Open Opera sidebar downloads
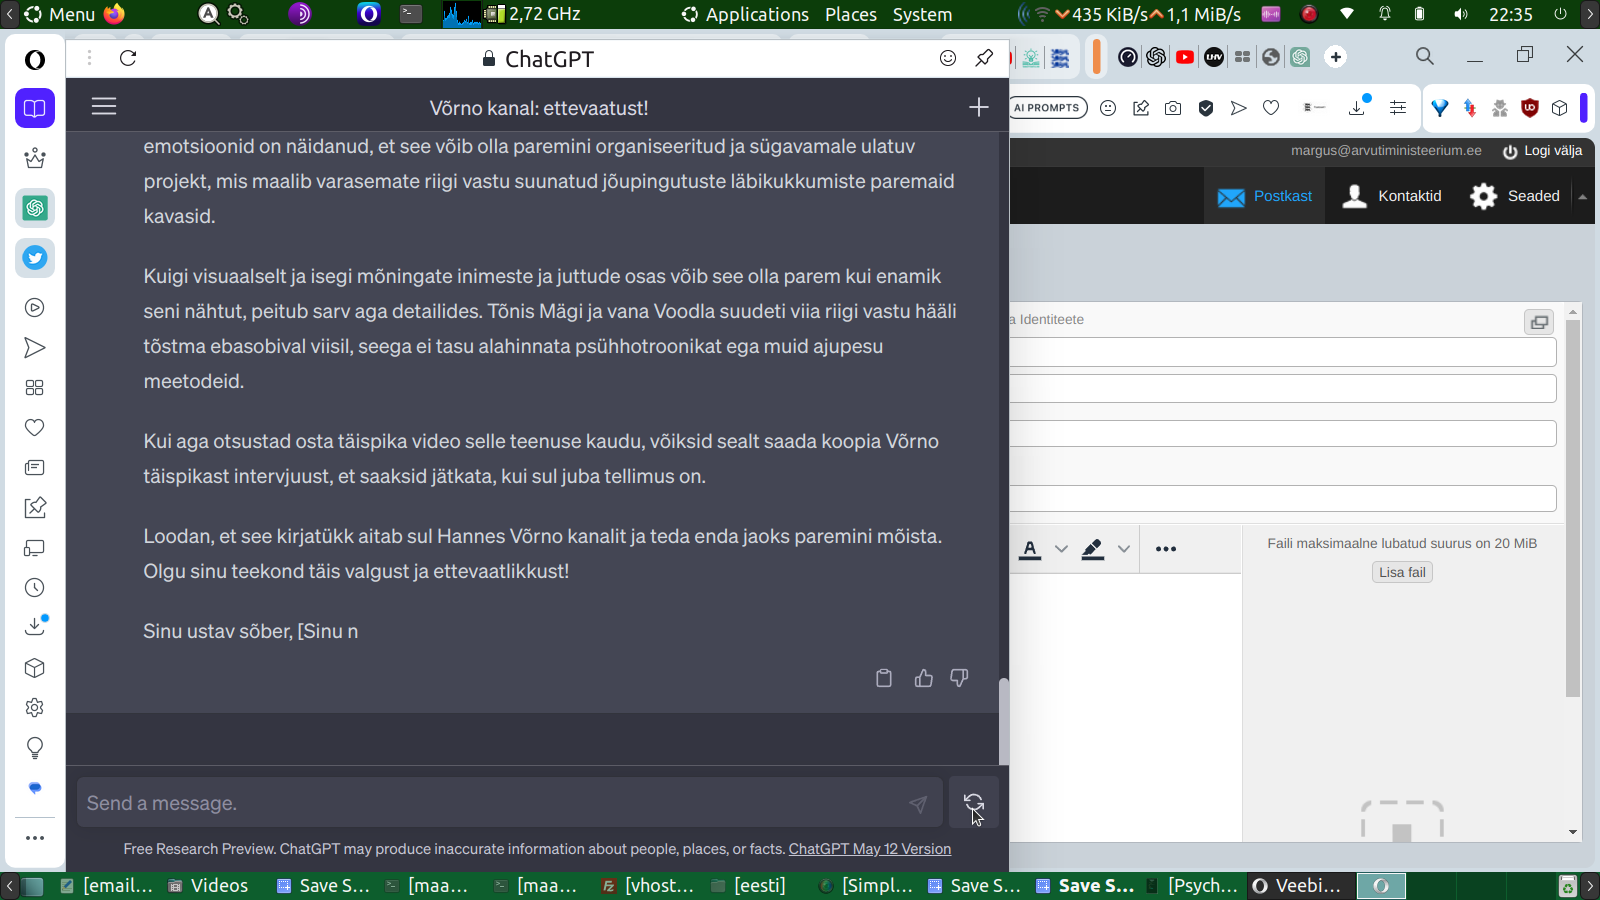The width and height of the screenshot is (1600, 900). click(35, 627)
